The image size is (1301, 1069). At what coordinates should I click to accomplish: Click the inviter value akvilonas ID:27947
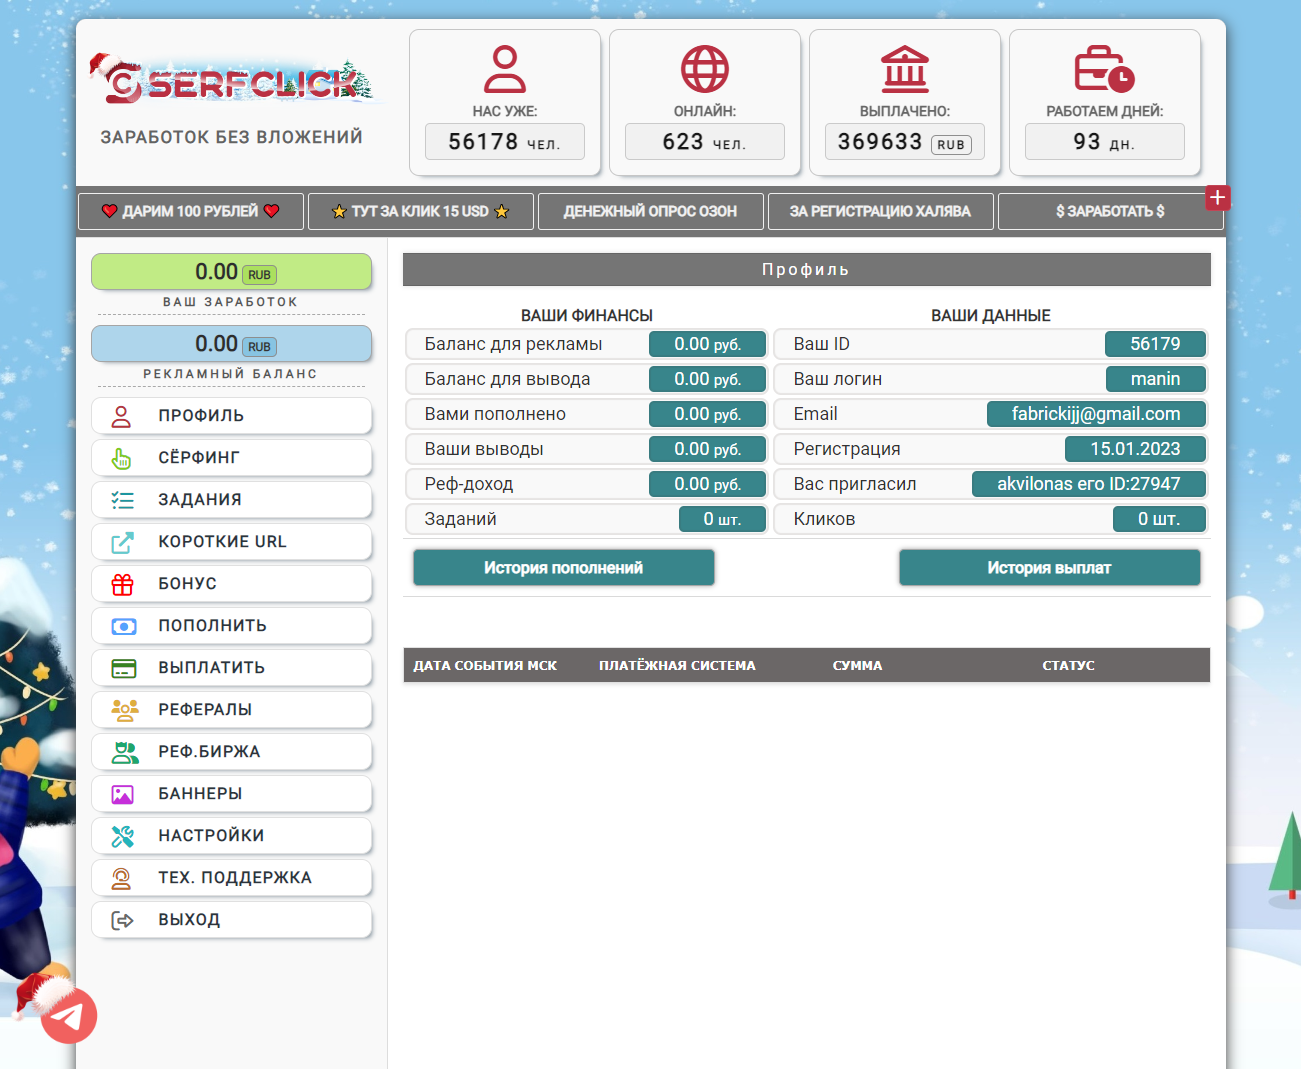(1089, 484)
